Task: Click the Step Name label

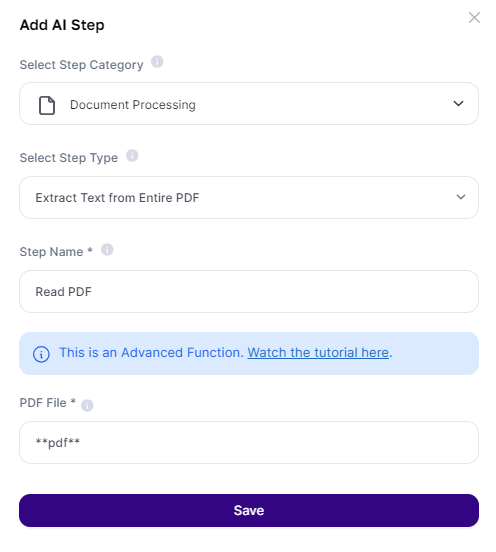Action: pyautogui.click(x=56, y=252)
